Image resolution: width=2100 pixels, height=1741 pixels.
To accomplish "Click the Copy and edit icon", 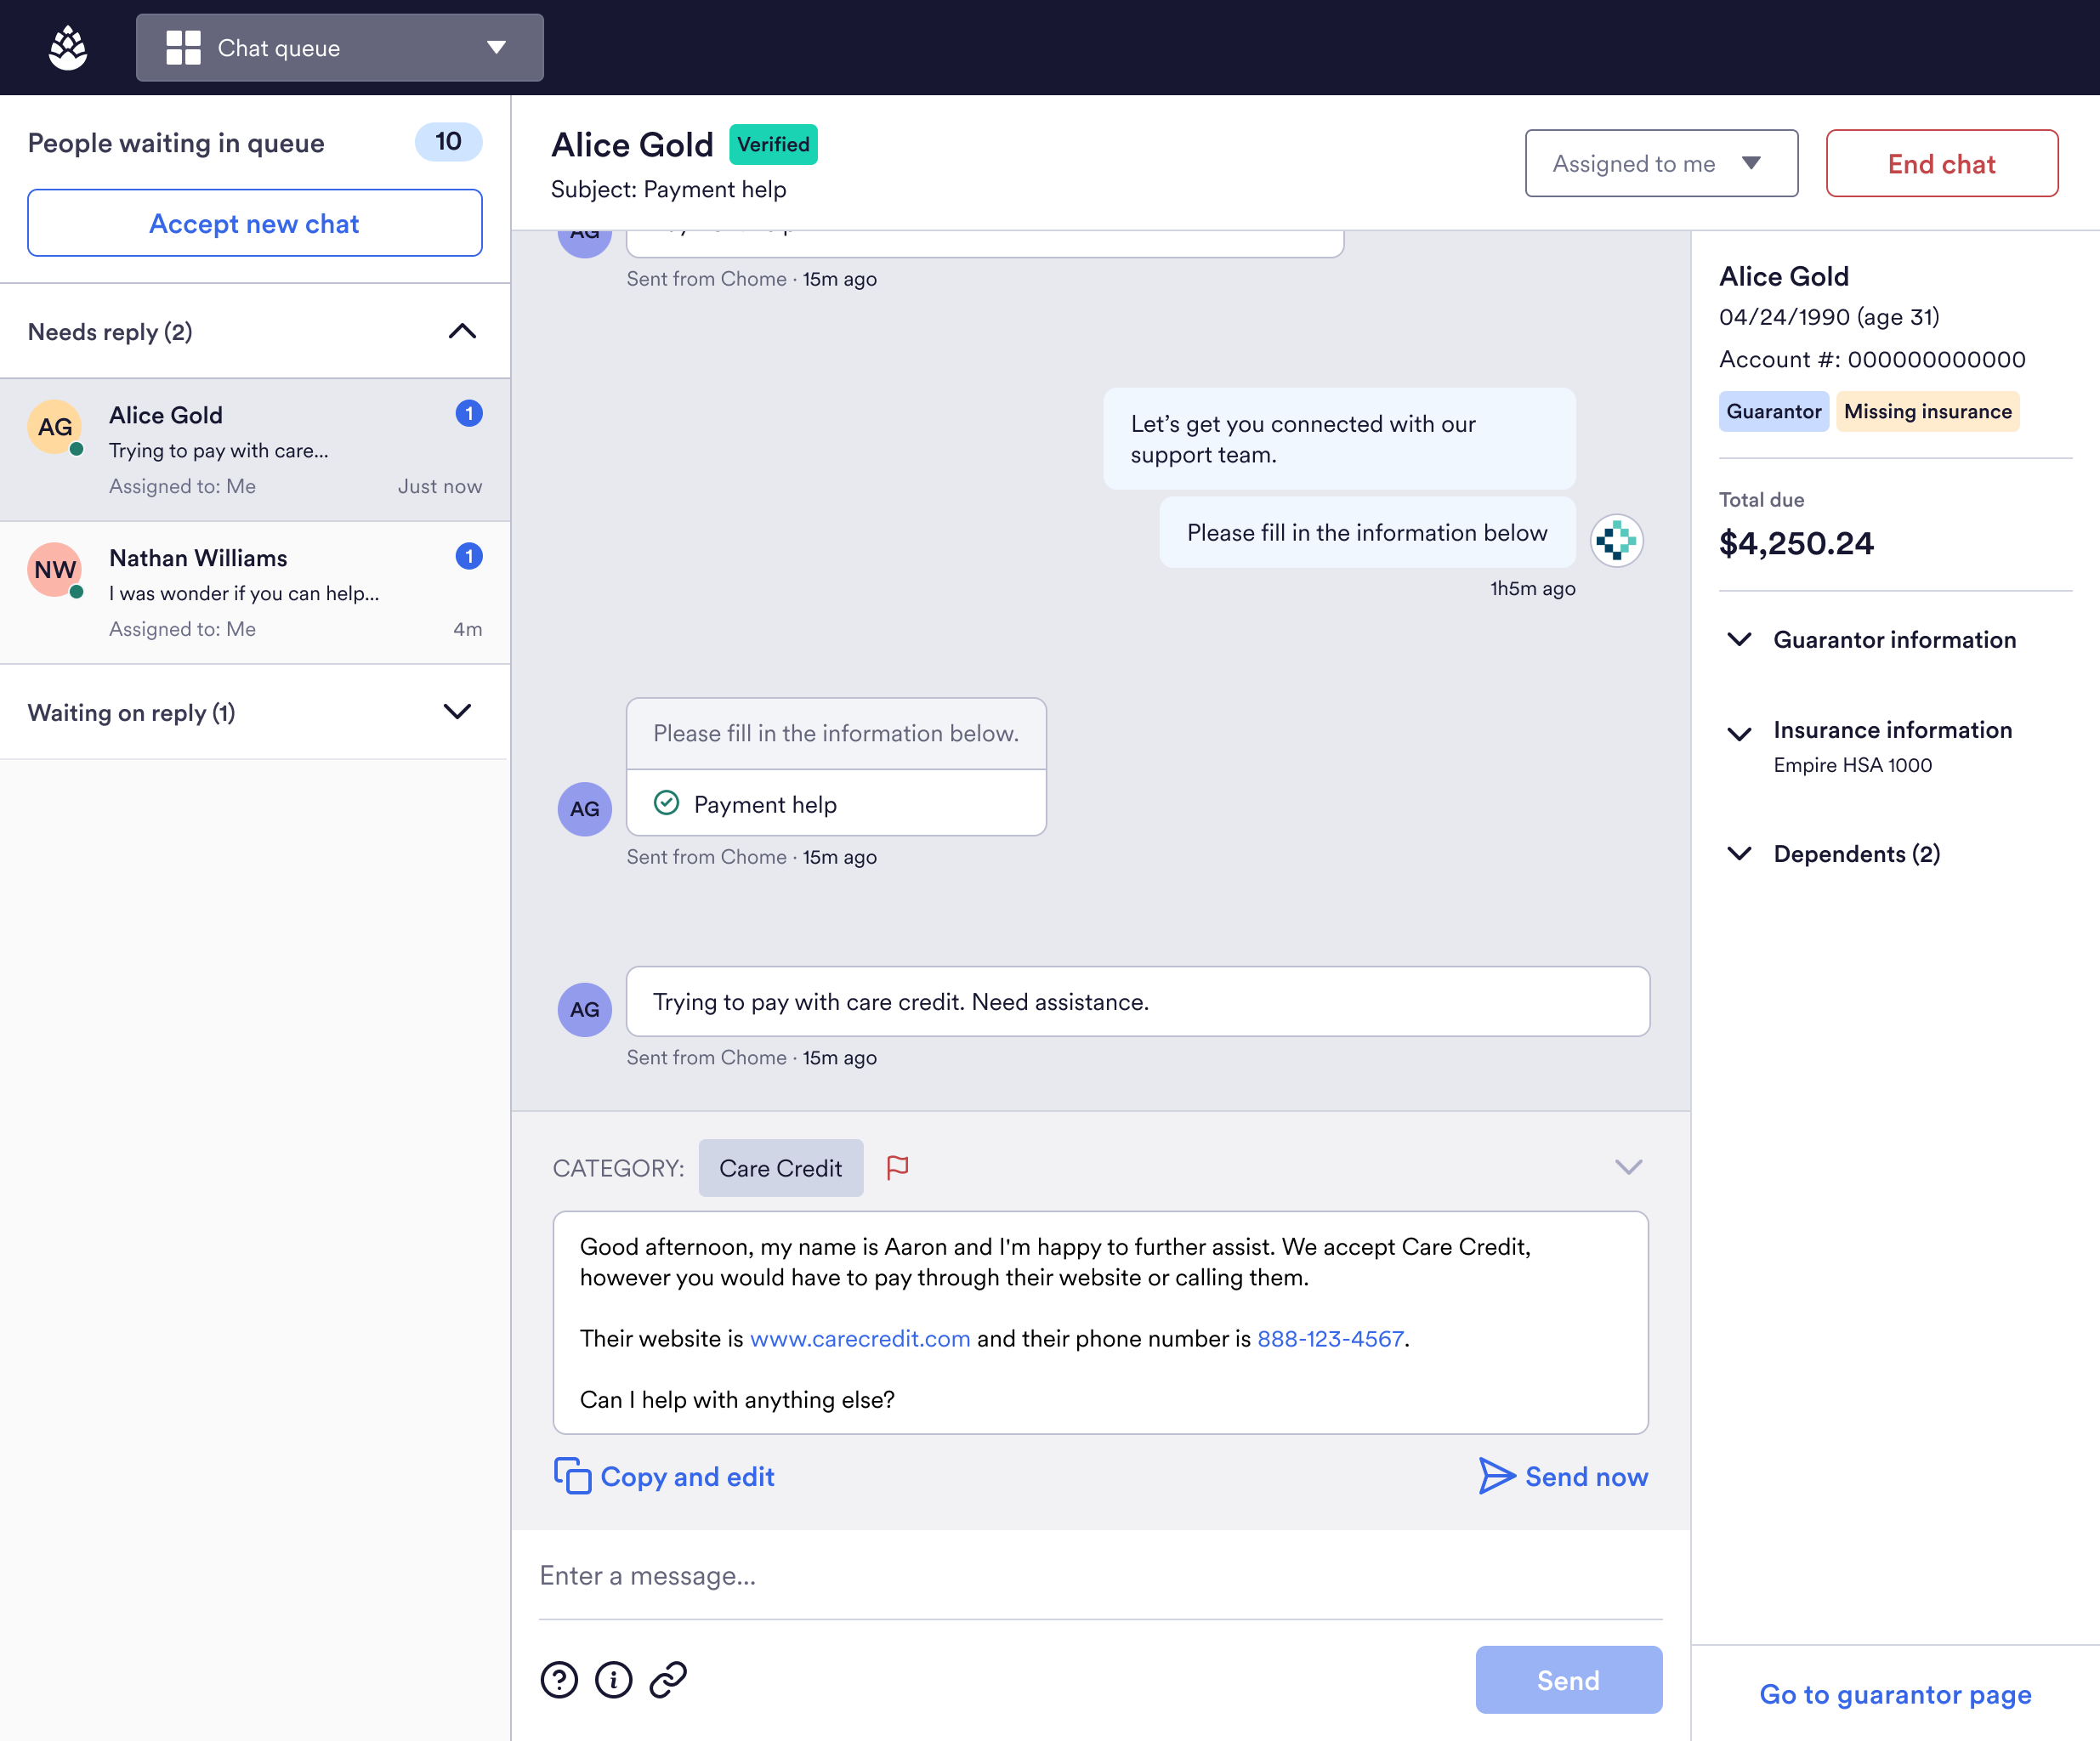I will point(572,1476).
